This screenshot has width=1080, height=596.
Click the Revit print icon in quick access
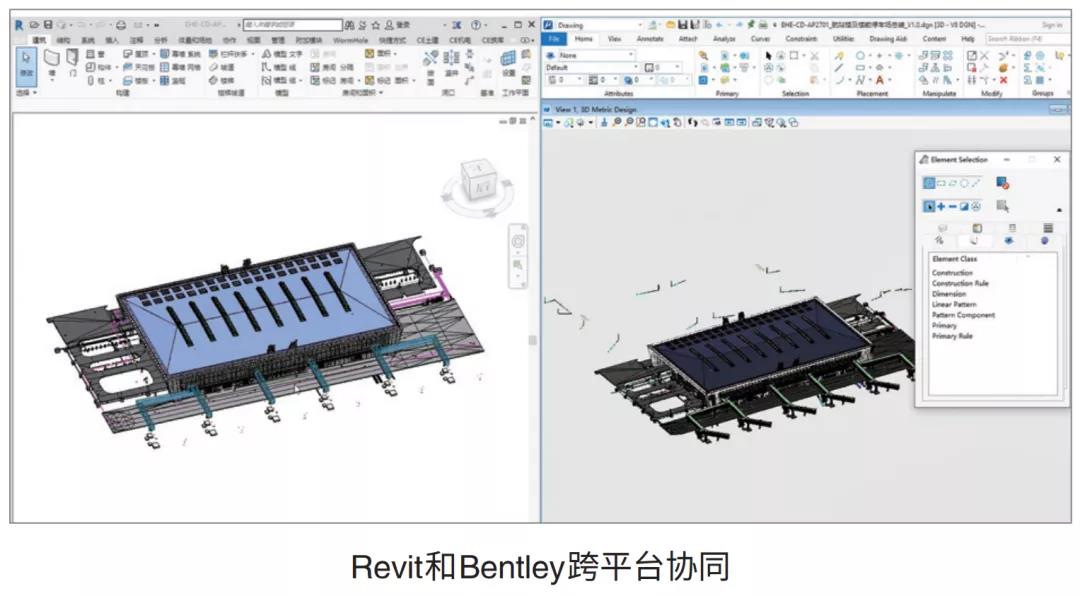click(x=121, y=25)
